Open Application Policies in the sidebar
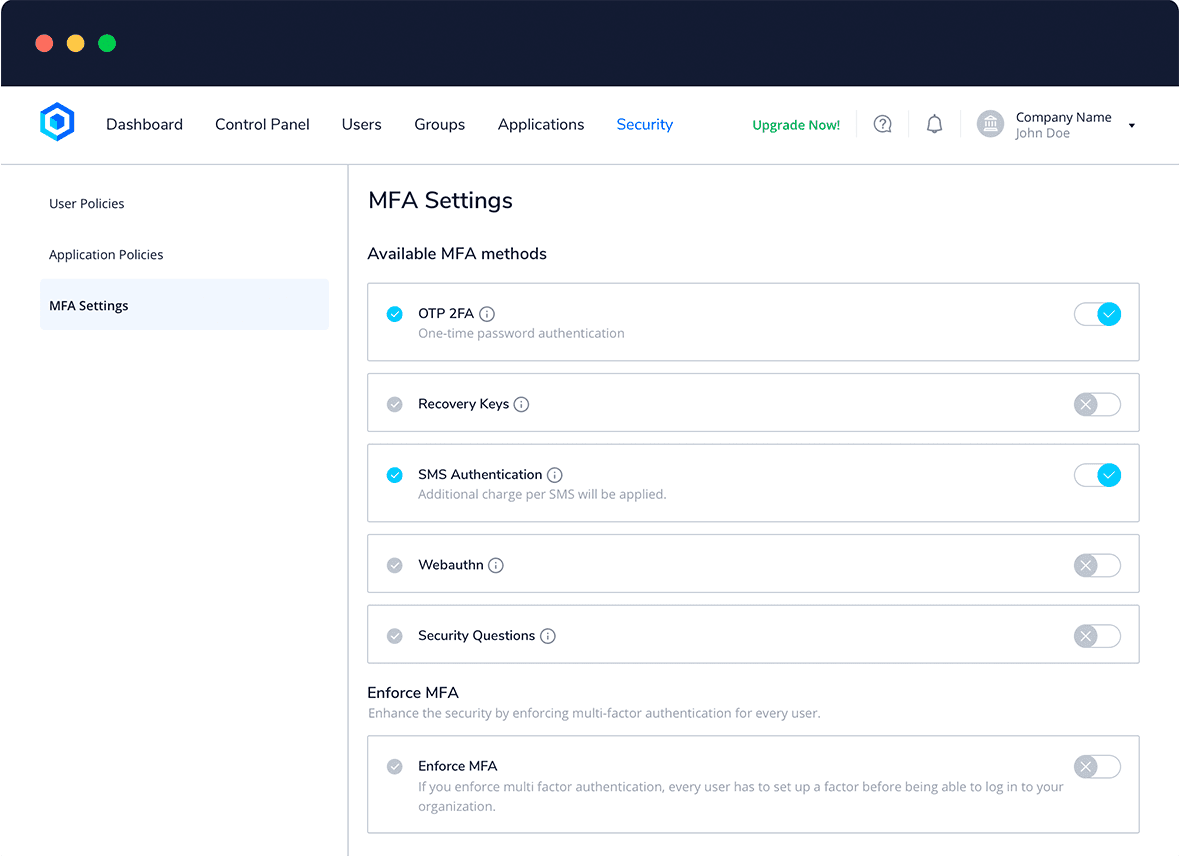 (x=106, y=255)
